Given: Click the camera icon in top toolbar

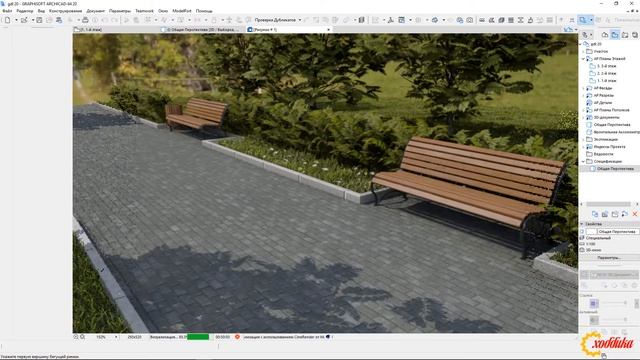Looking at the screenshot, I should (x=470, y=20).
